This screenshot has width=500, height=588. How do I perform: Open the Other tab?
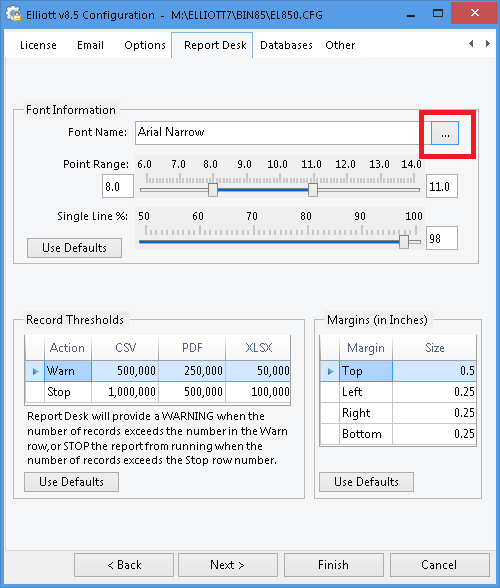pyautogui.click(x=340, y=45)
